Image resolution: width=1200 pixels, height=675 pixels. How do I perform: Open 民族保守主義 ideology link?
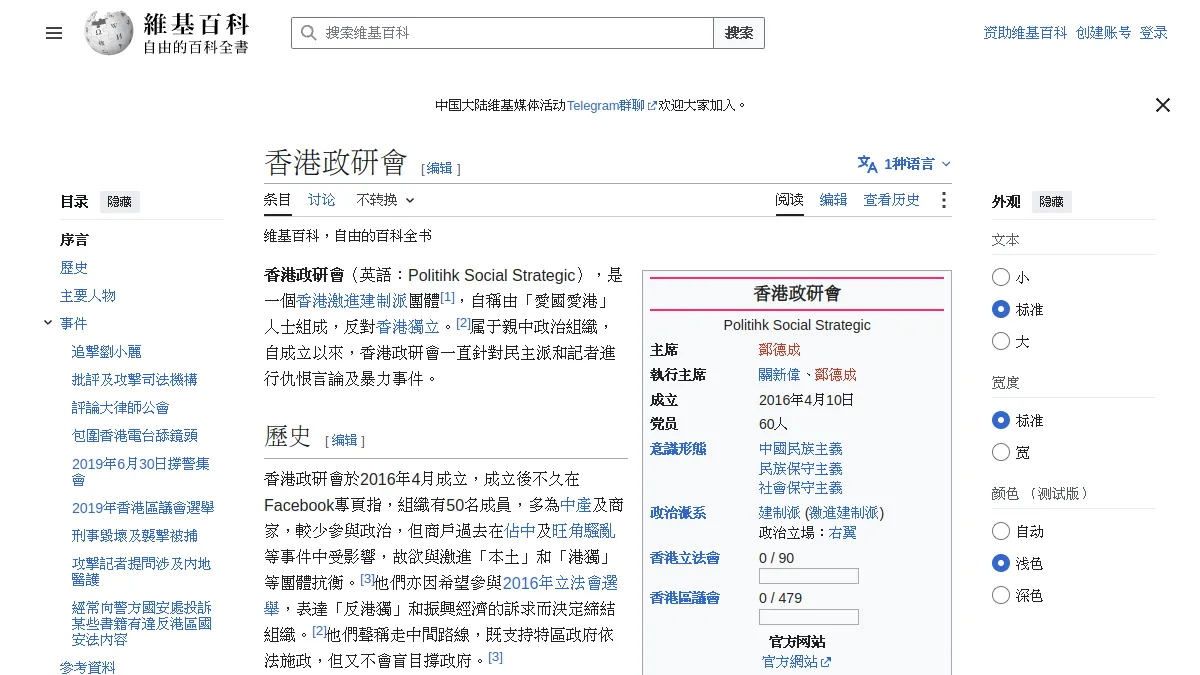coord(801,469)
